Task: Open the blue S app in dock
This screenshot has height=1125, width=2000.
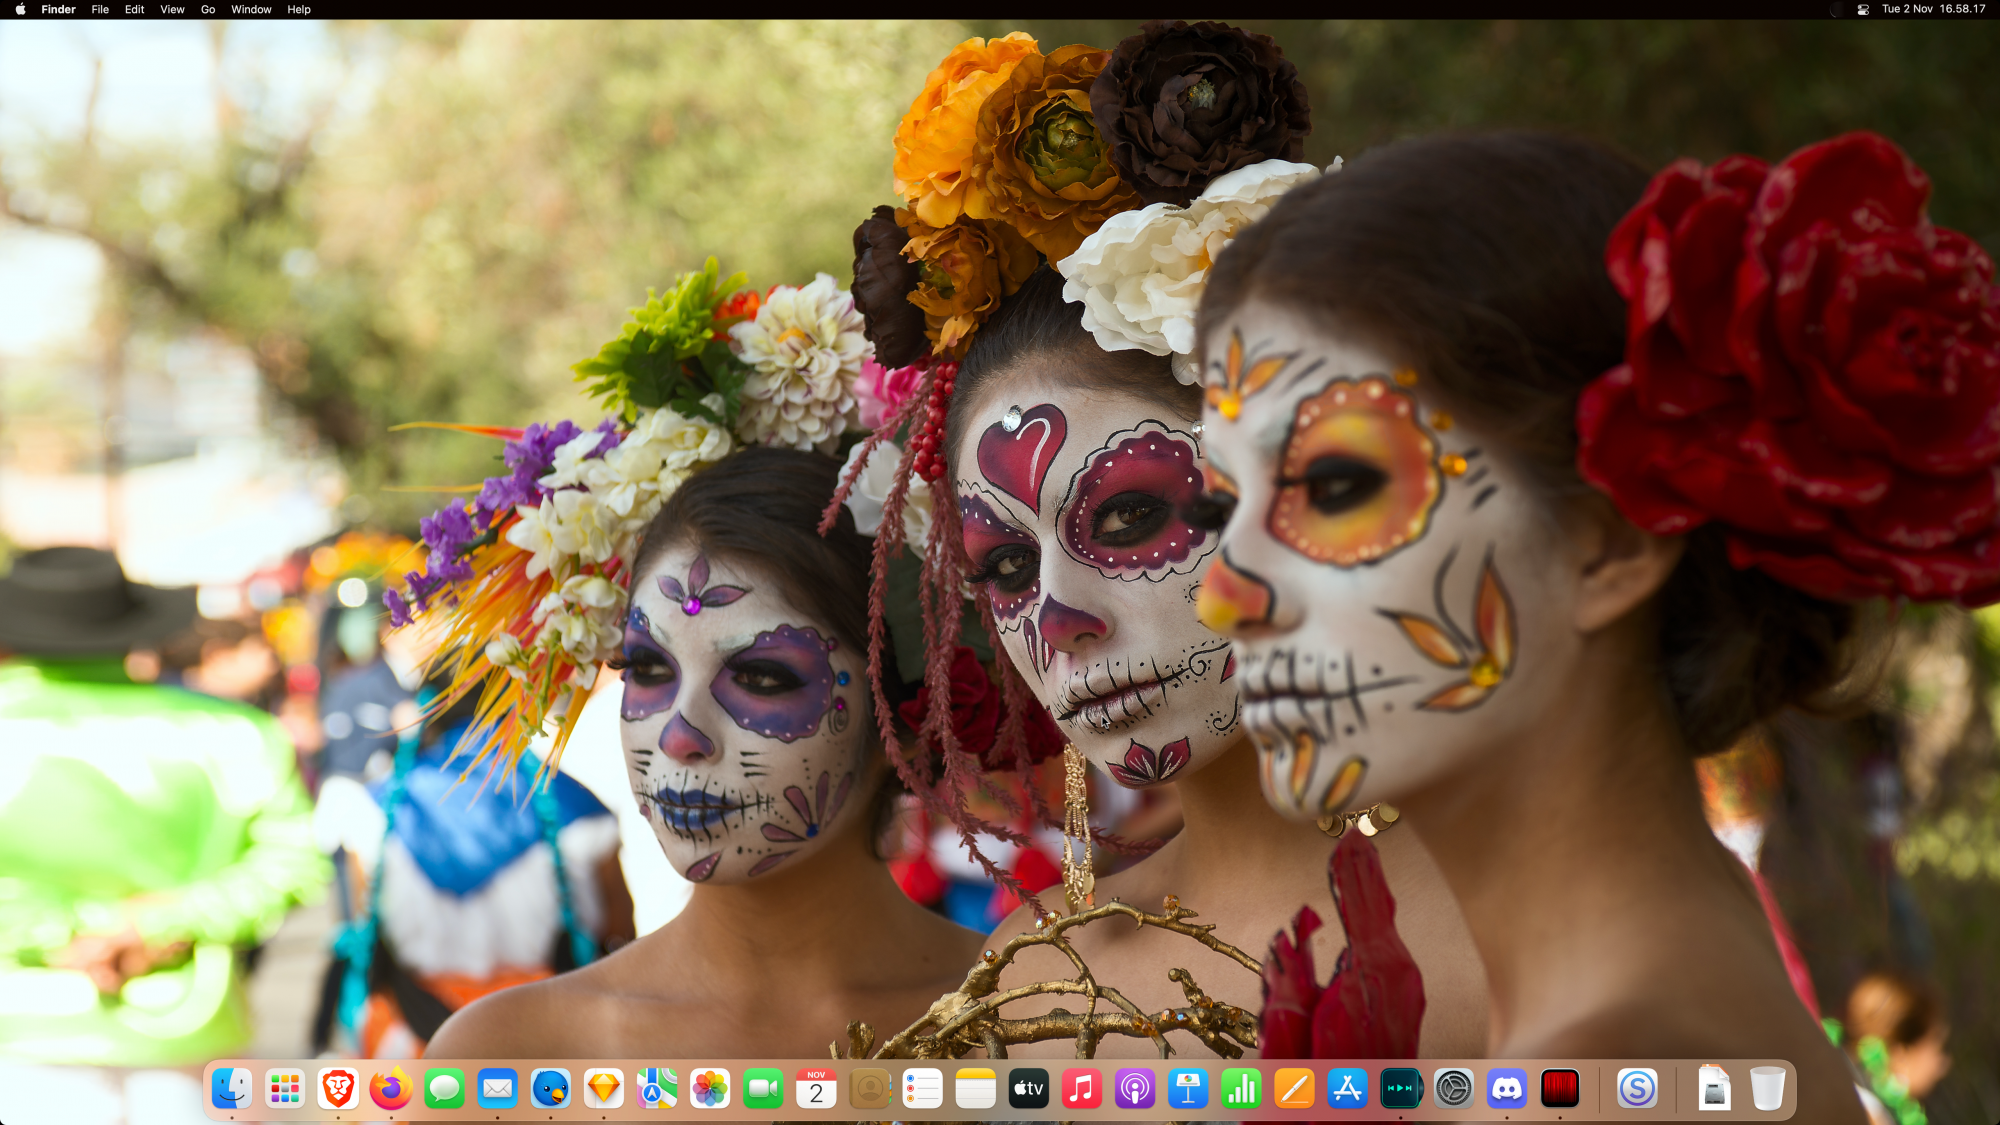Action: click(1637, 1088)
